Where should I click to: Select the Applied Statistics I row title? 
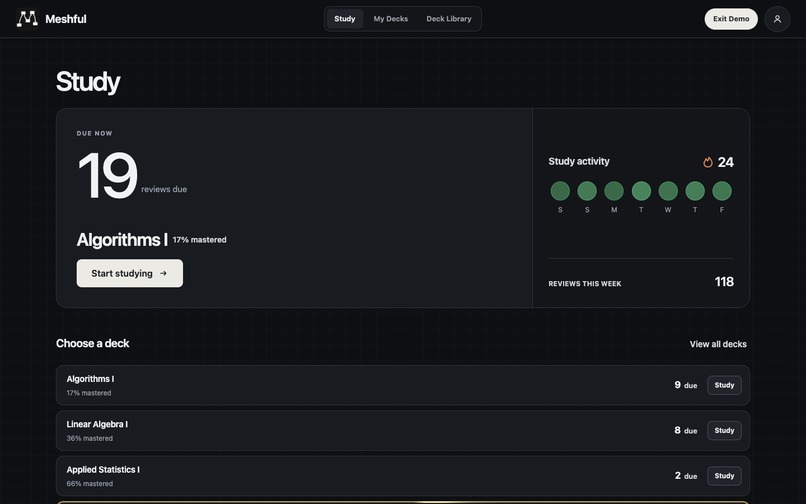coord(103,470)
